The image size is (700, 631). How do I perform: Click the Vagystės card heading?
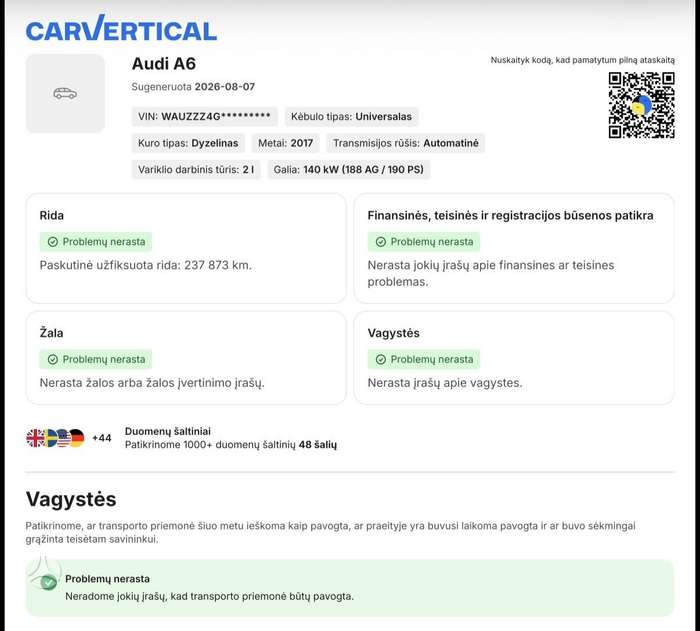tap(393, 333)
